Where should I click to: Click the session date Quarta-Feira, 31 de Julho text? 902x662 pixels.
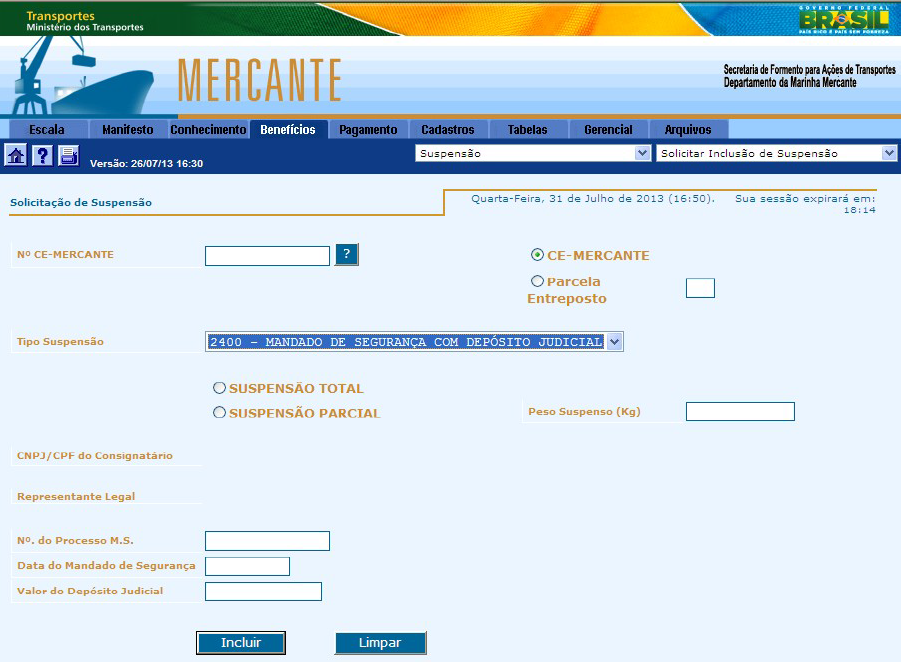(x=593, y=198)
